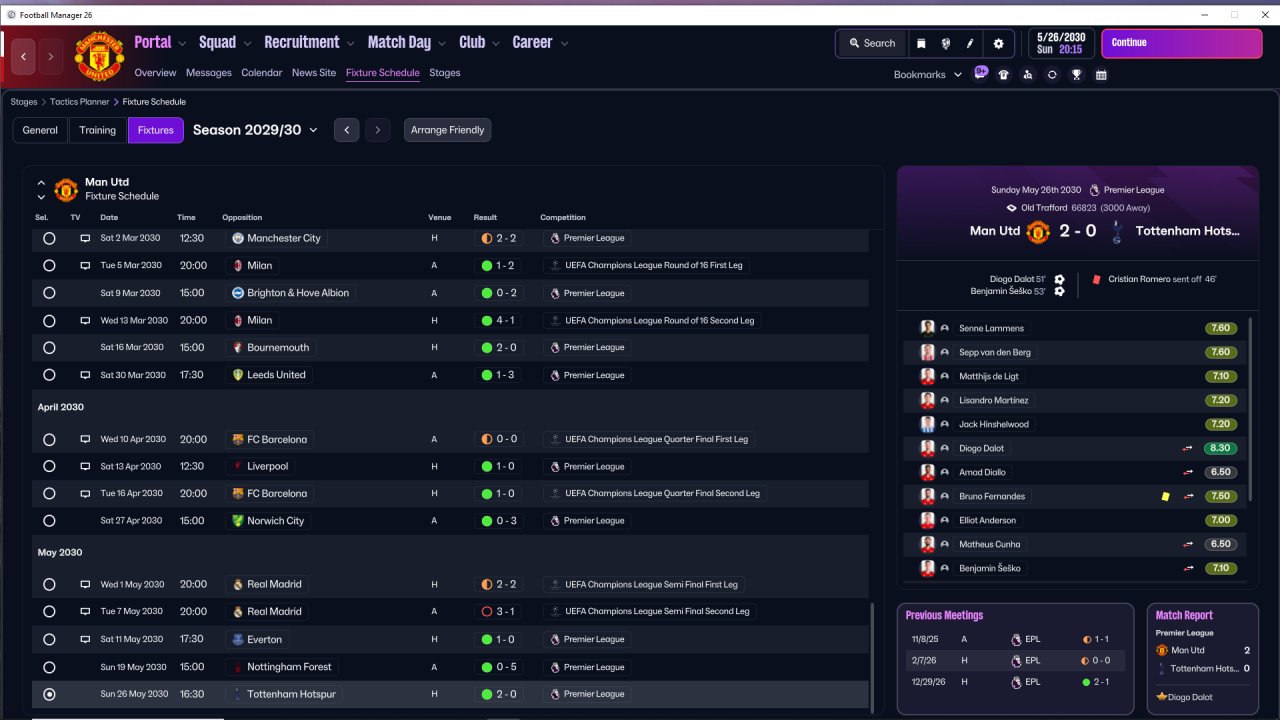Select the radio button for the Leeds United fixture
The height and width of the screenshot is (720, 1280).
pyautogui.click(x=49, y=375)
